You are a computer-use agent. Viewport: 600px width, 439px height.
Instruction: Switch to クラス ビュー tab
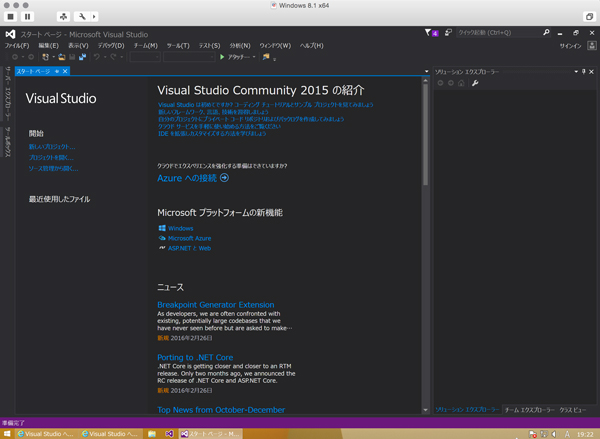pos(572,410)
